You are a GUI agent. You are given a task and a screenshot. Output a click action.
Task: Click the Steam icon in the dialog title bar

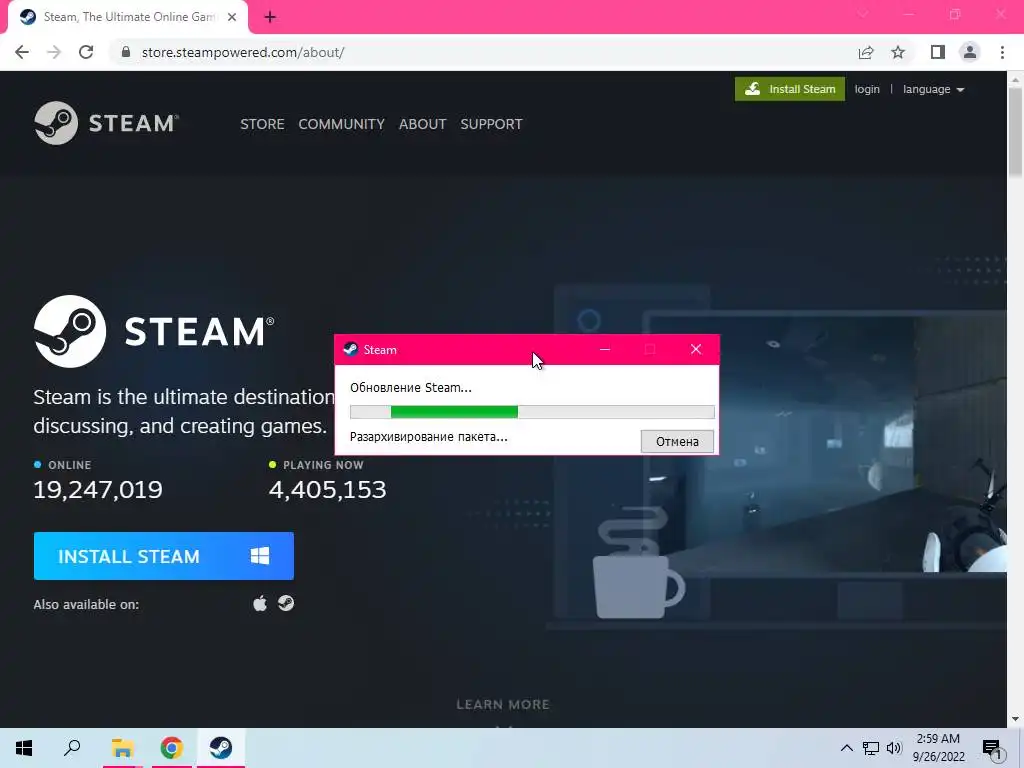pos(351,349)
